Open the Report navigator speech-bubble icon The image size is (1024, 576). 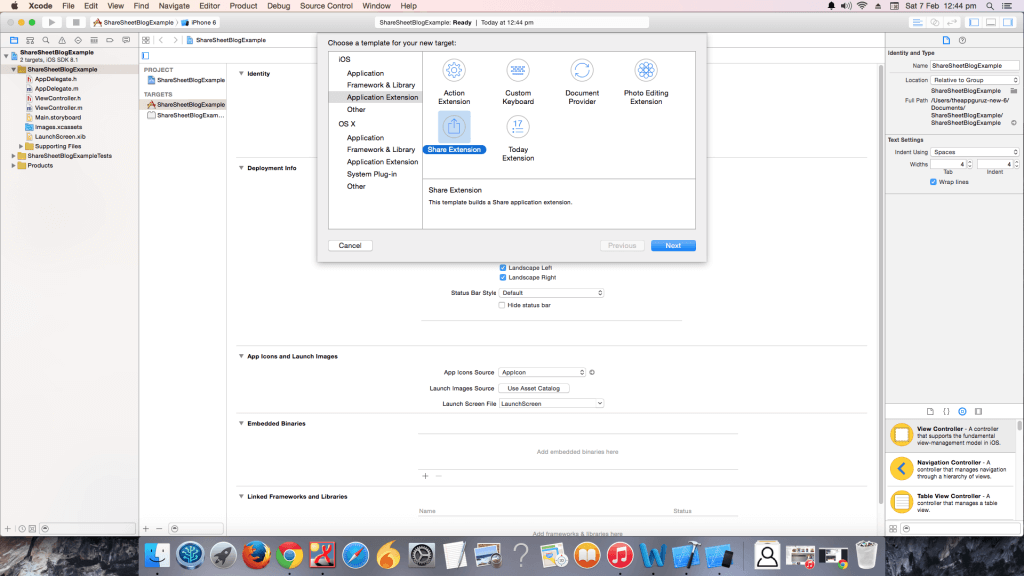126,40
